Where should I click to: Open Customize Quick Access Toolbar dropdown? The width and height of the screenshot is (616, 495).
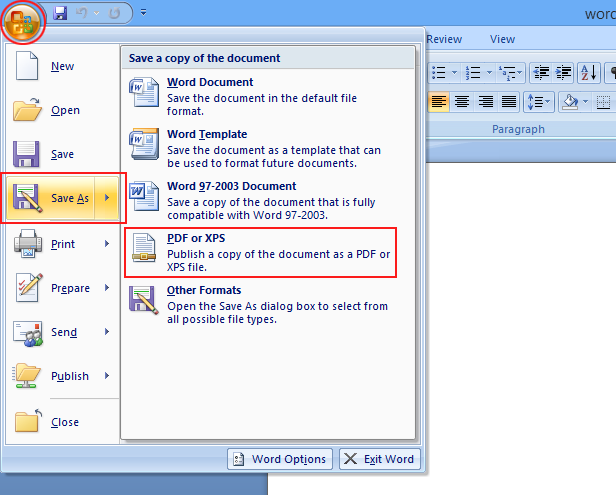[143, 13]
